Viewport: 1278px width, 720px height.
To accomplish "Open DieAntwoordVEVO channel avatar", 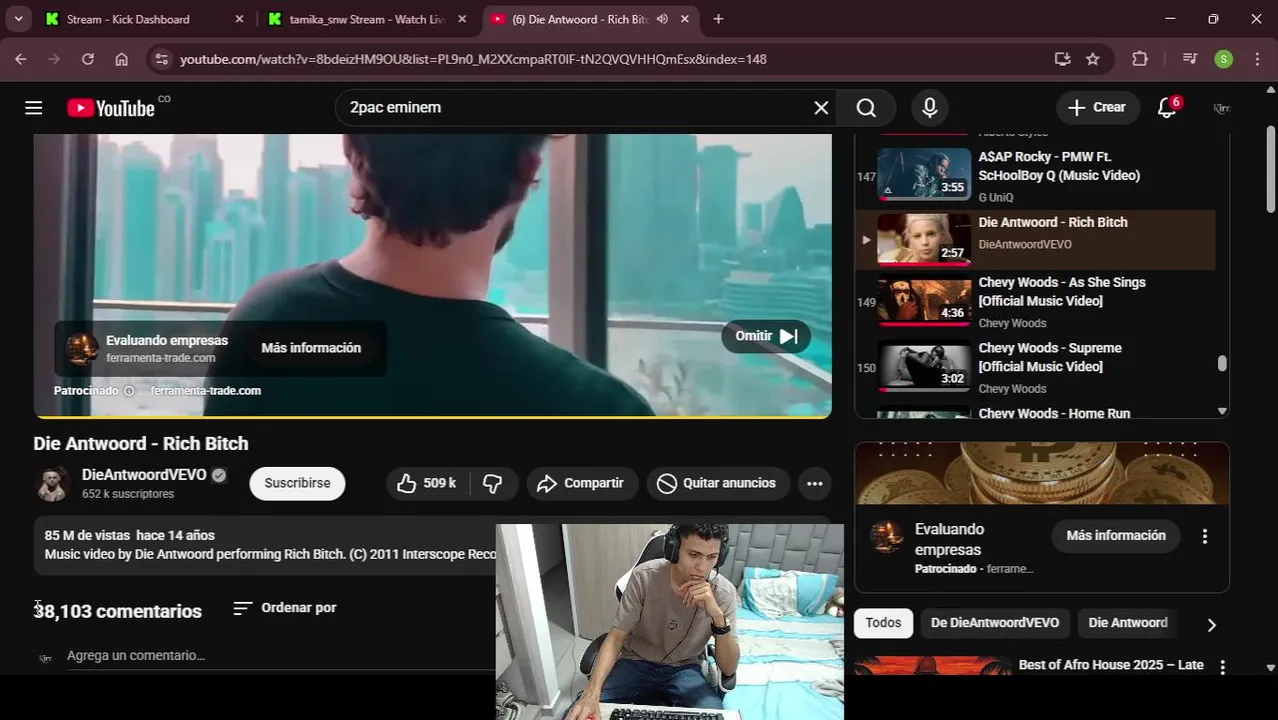I will coord(52,484).
